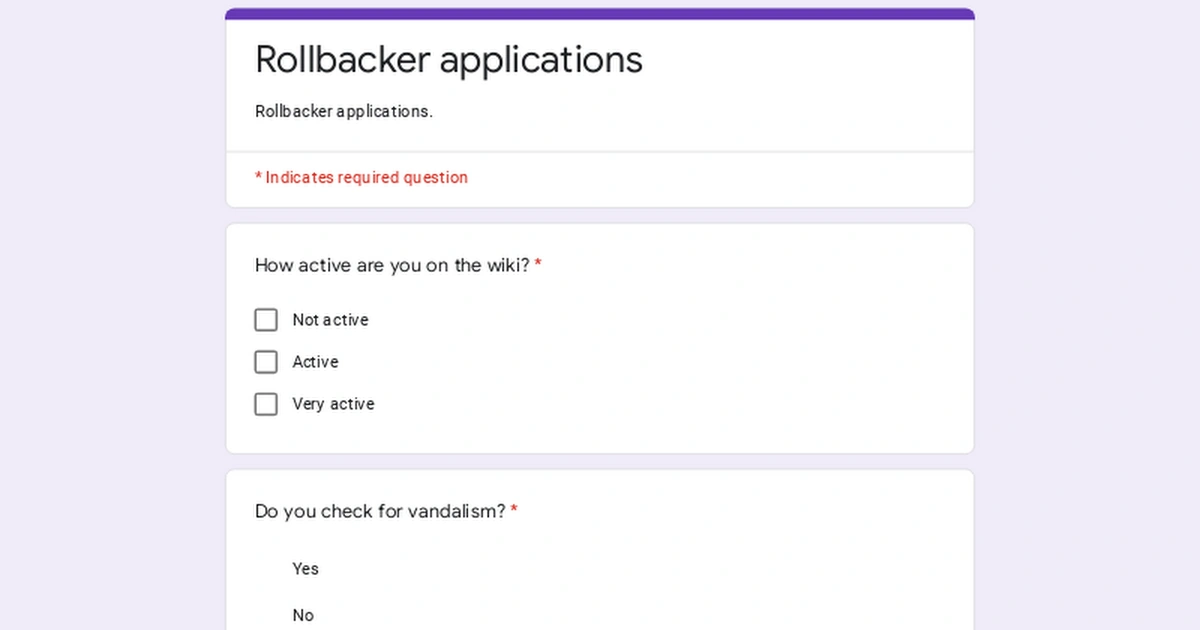
Task: Click the required asterisk on the activity question
Action: [x=539, y=265]
